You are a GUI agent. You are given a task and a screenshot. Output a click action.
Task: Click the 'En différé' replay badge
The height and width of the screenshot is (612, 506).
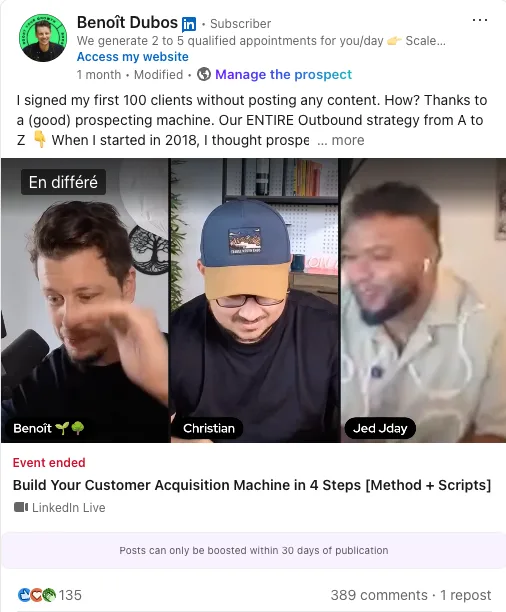pos(63,182)
